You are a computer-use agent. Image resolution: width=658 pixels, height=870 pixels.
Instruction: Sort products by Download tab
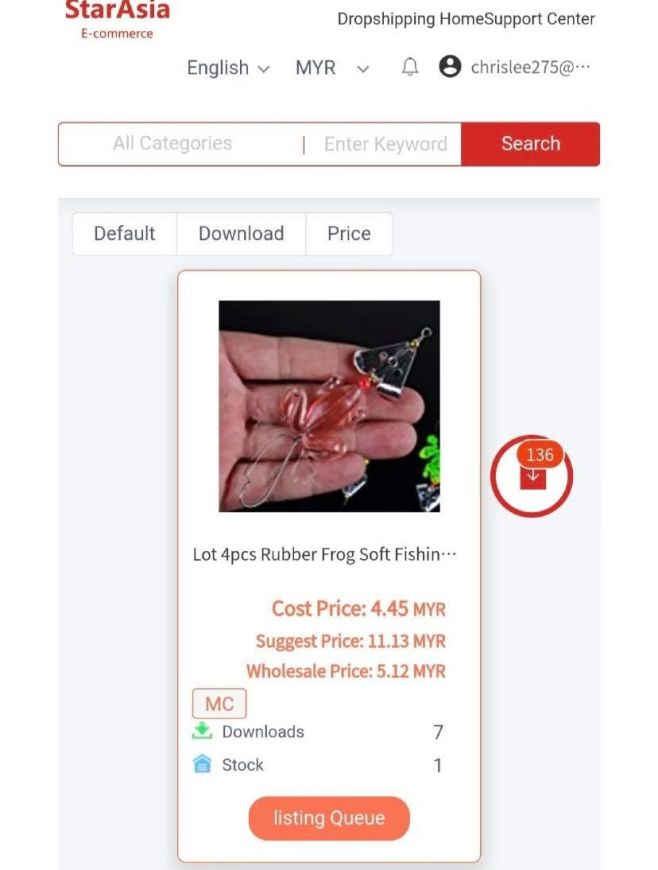pyautogui.click(x=241, y=234)
